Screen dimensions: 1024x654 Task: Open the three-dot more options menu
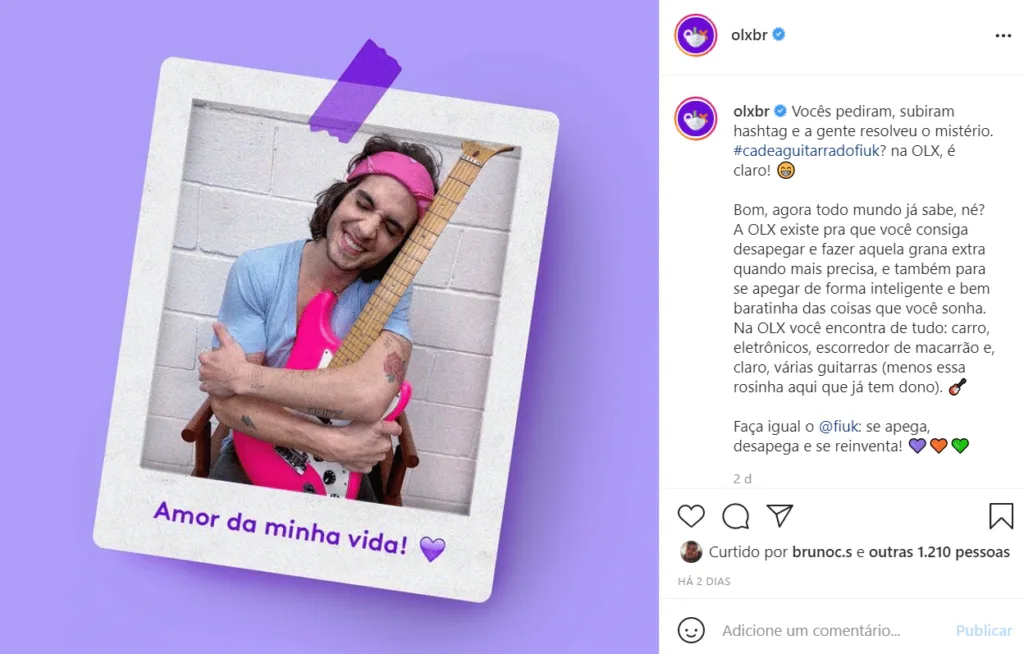[x=1003, y=35]
